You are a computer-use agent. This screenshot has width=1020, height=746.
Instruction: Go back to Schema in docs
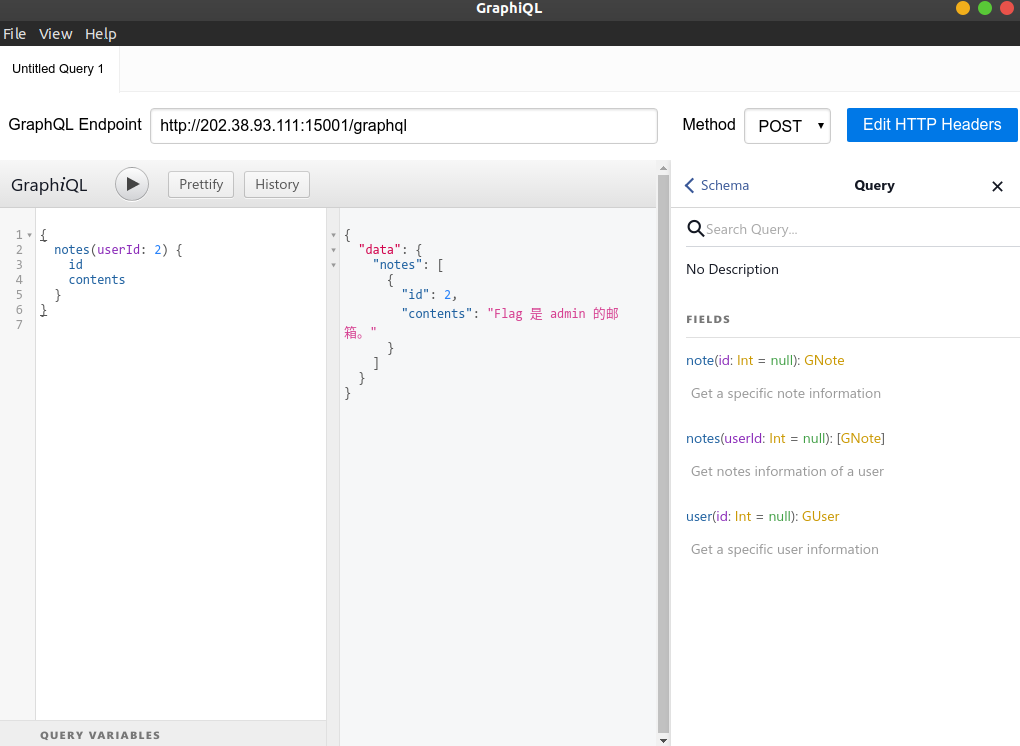coord(717,185)
